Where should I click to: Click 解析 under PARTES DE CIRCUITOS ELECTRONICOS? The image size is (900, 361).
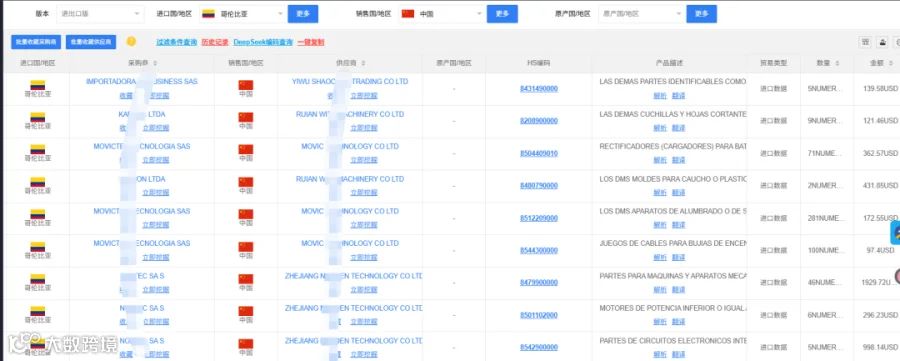click(660, 355)
